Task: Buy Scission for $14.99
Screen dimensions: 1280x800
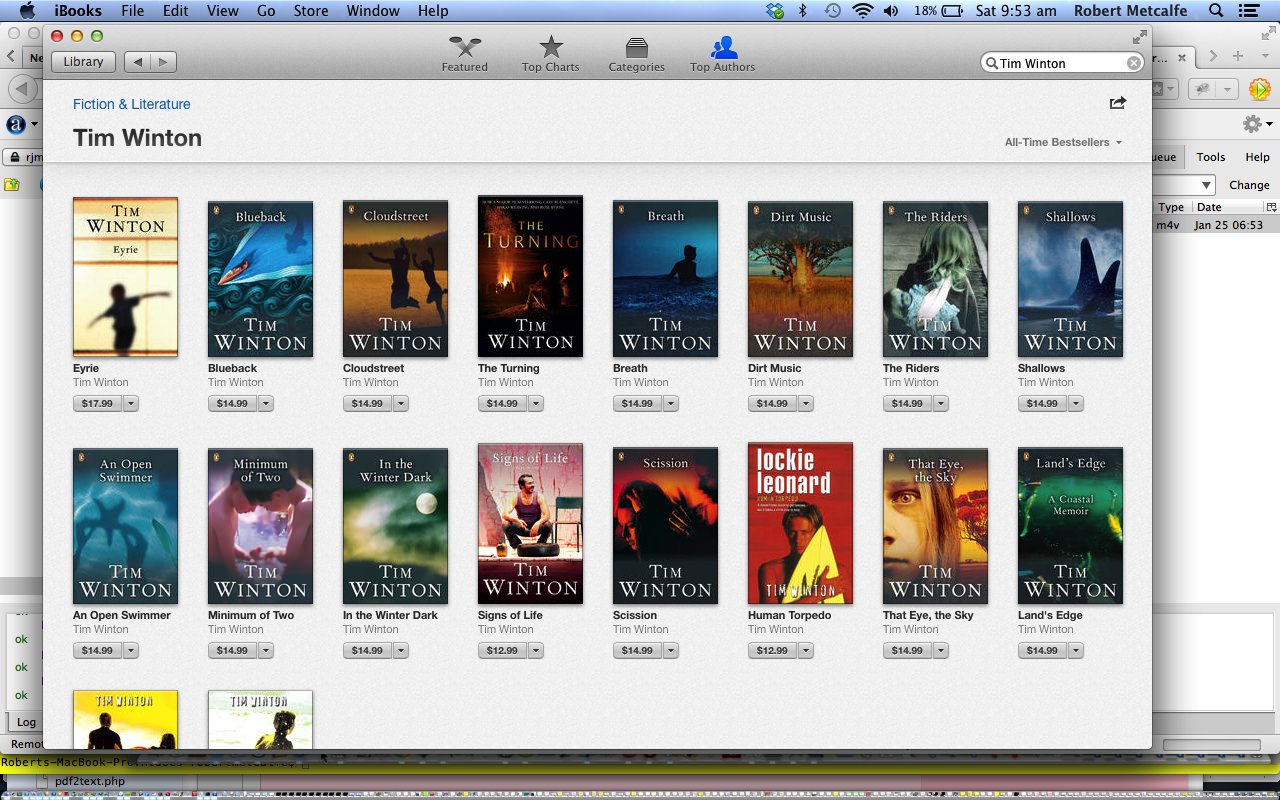Action: click(x=637, y=651)
